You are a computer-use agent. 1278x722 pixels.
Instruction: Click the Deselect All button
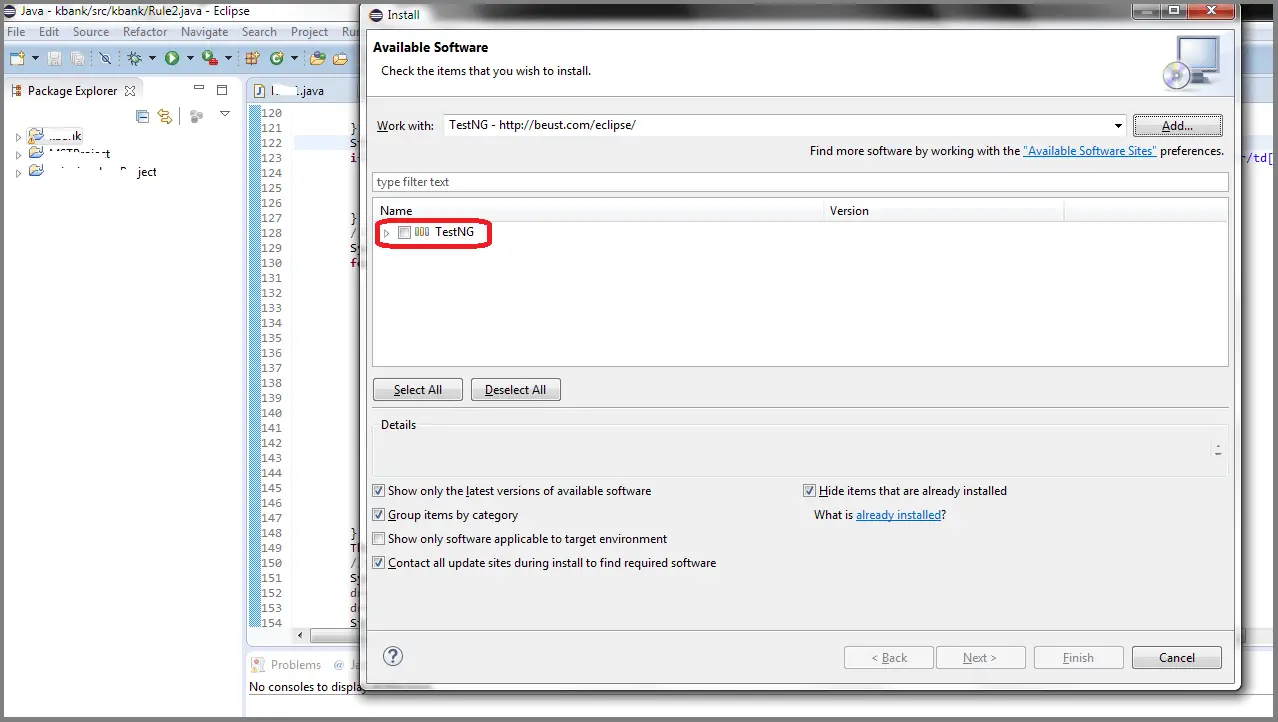coord(516,390)
